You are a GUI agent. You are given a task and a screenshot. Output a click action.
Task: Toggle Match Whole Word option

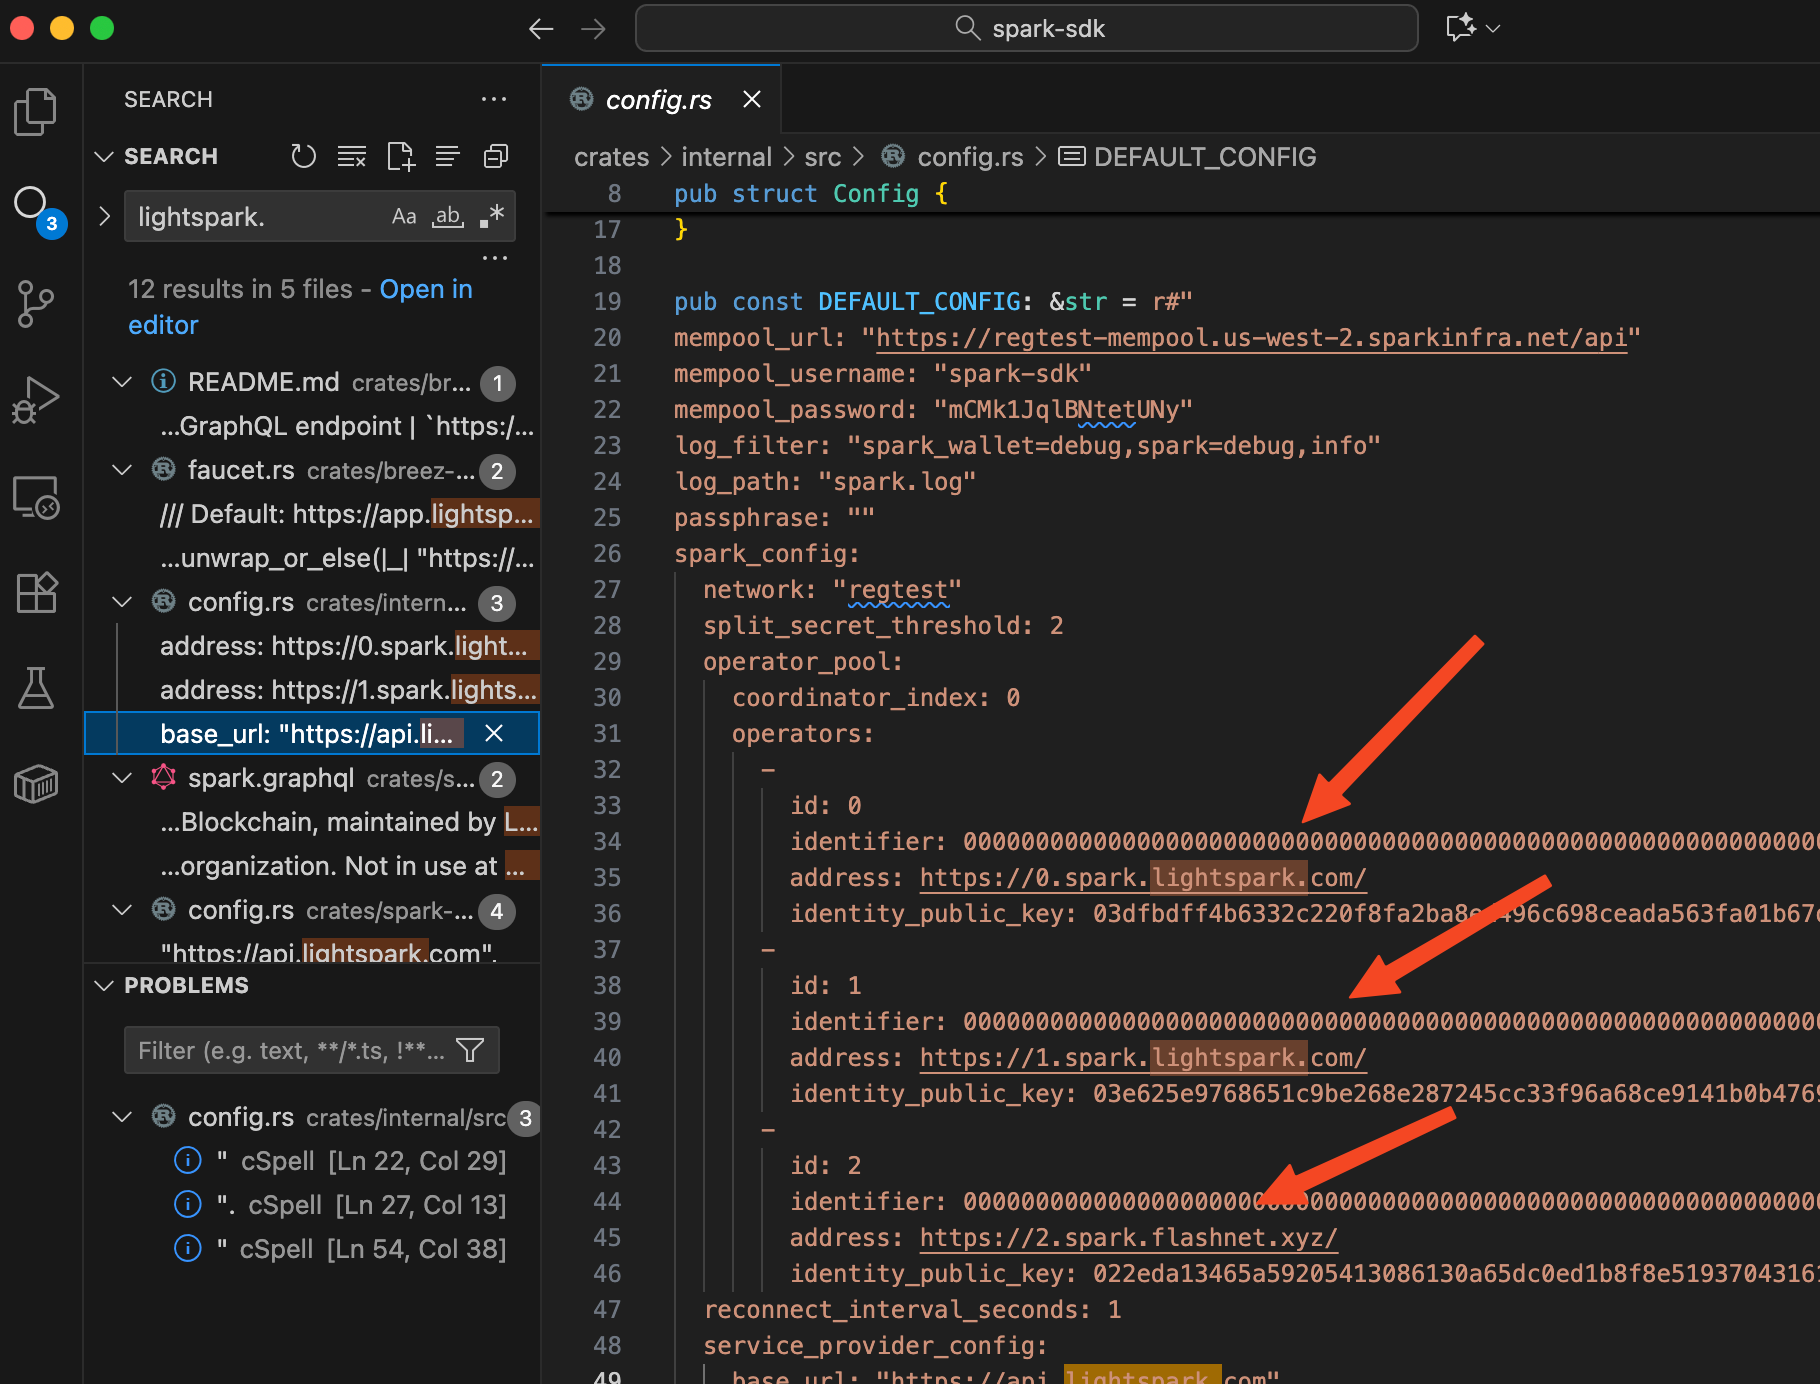447,217
